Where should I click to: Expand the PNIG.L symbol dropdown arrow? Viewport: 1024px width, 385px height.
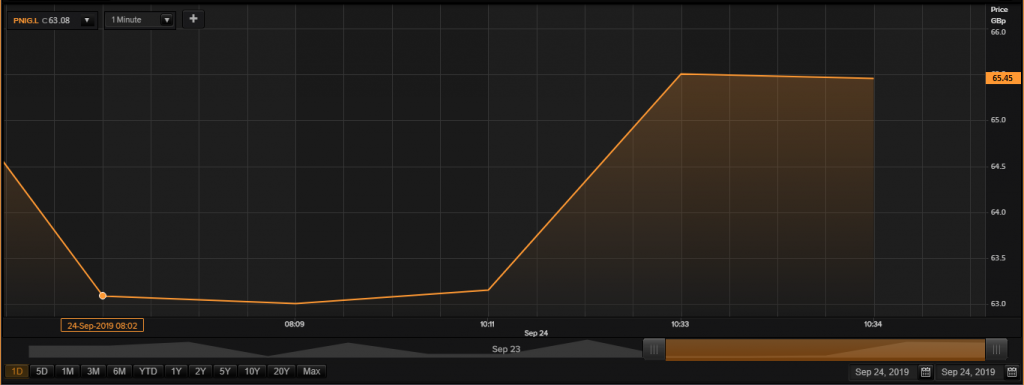coord(86,21)
